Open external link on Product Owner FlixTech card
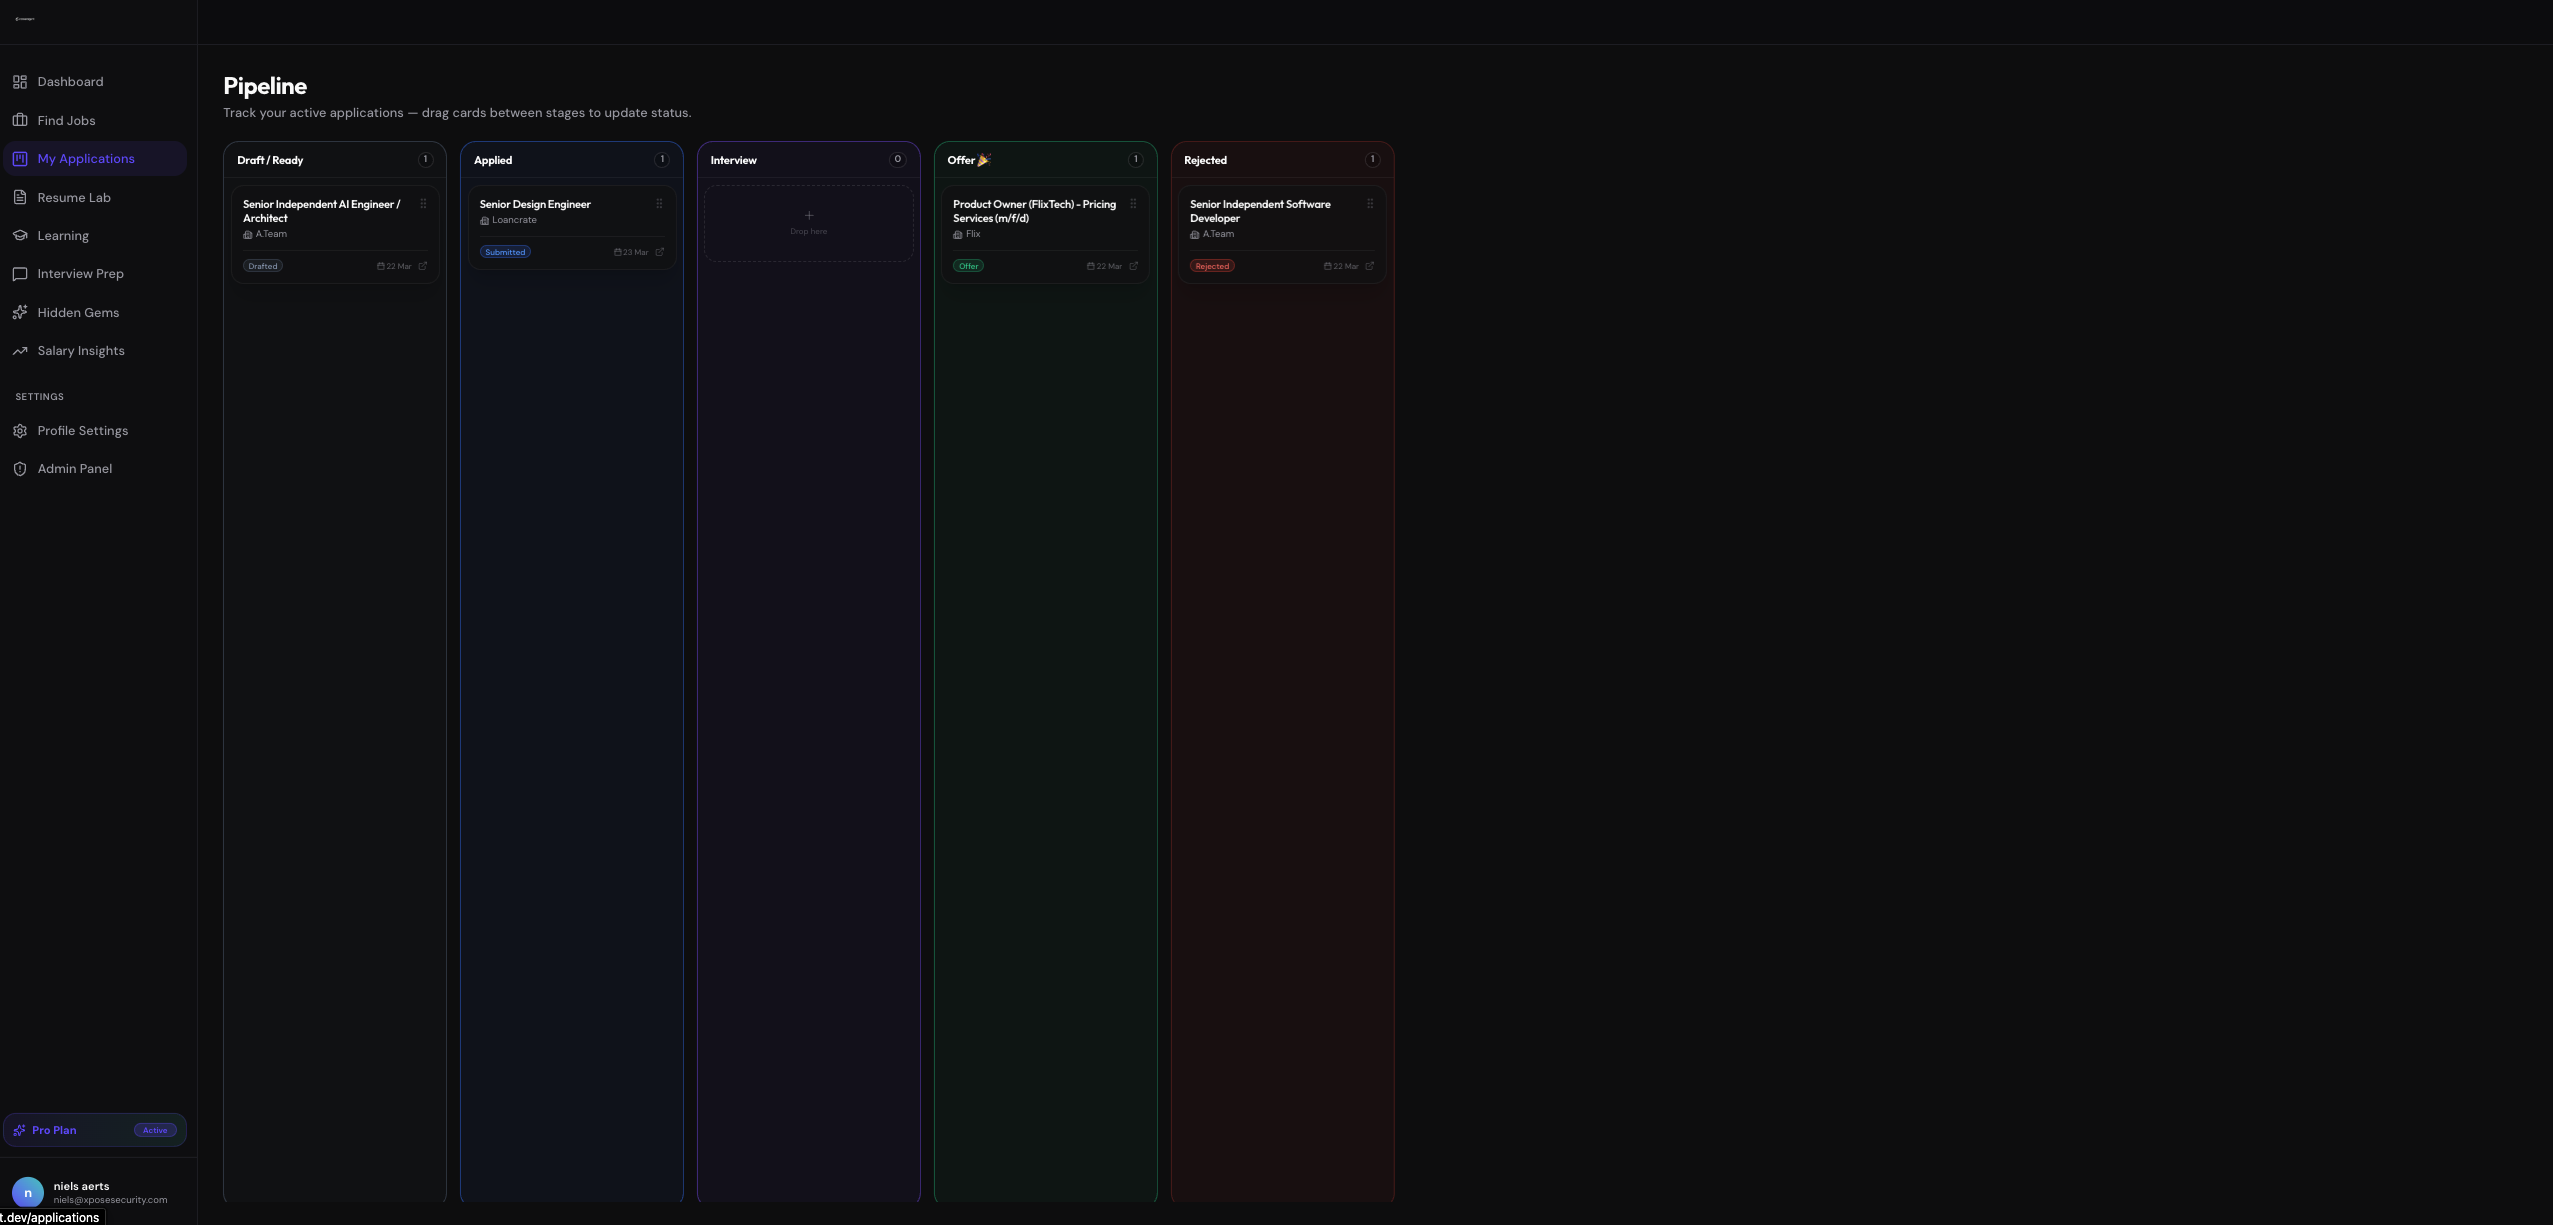Image resolution: width=2553 pixels, height=1225 pixels. coord(1134,266)
